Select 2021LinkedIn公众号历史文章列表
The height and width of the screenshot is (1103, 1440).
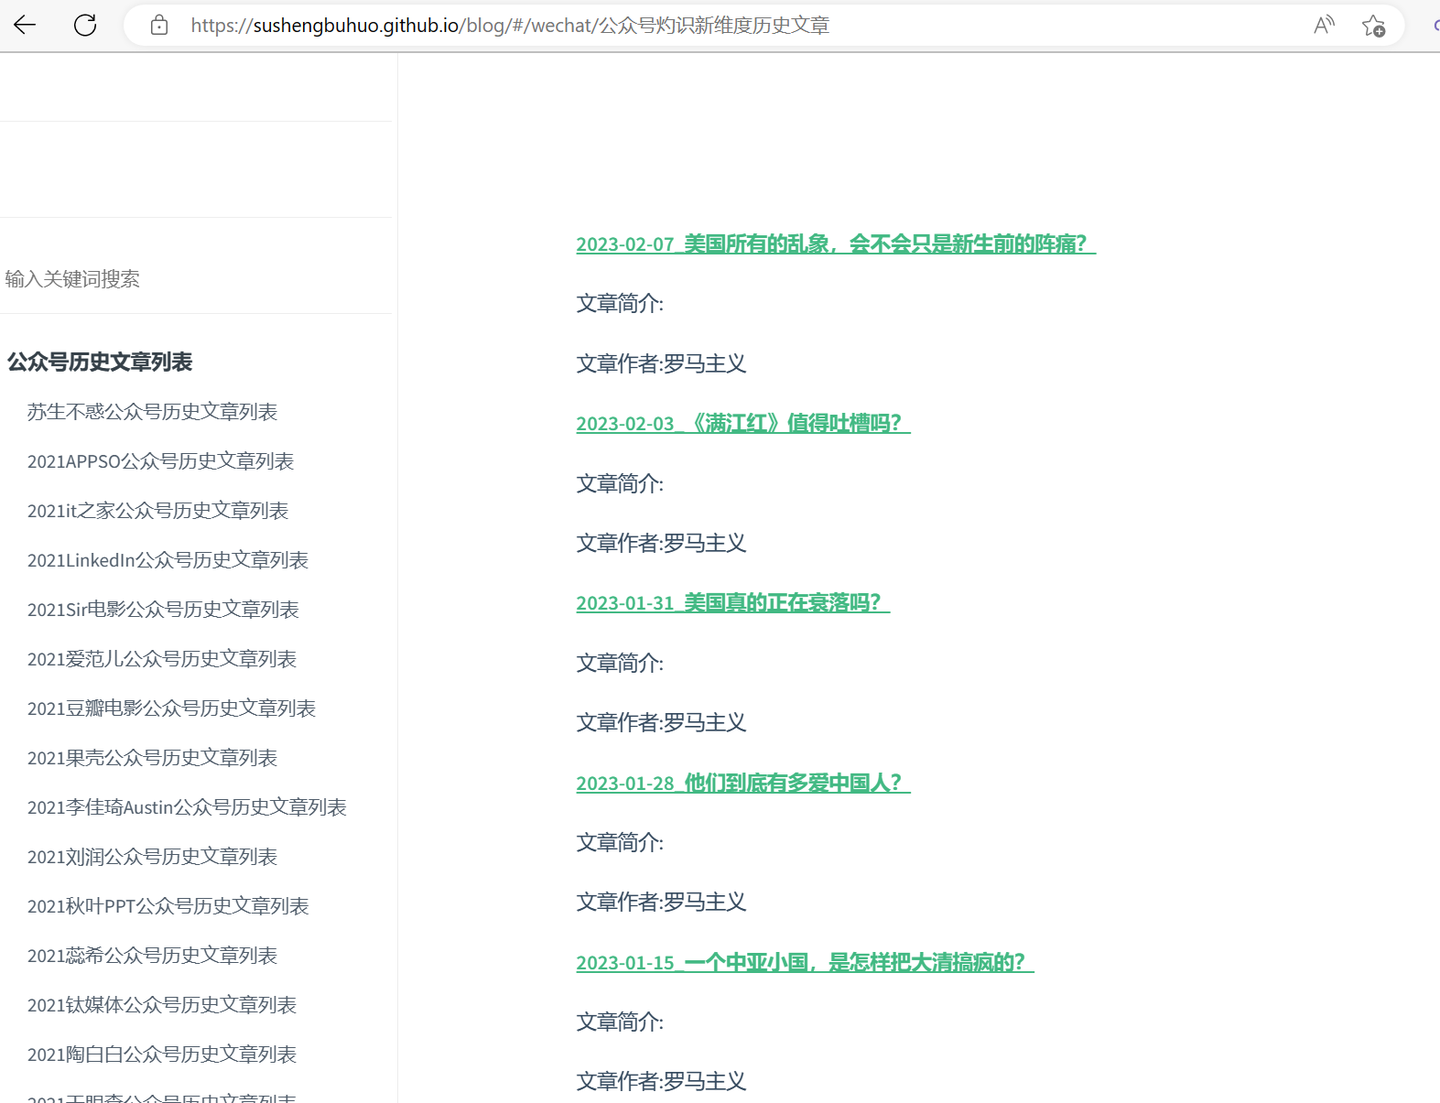point(168,560)
